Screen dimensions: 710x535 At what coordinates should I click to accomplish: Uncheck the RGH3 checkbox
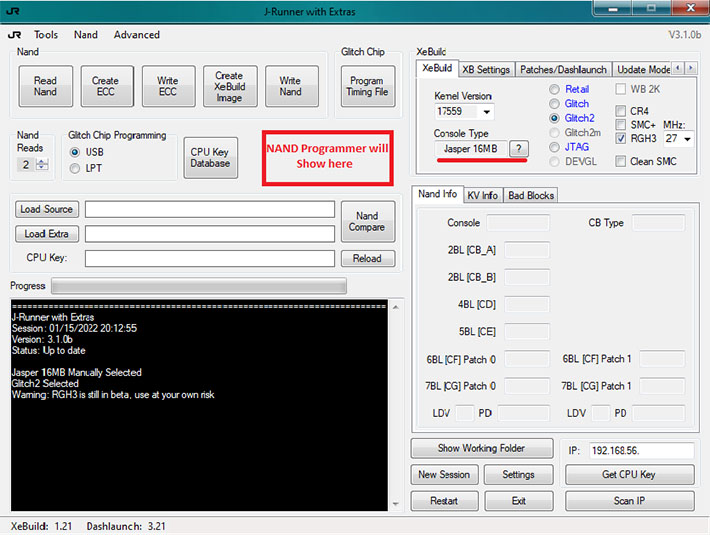621,139
